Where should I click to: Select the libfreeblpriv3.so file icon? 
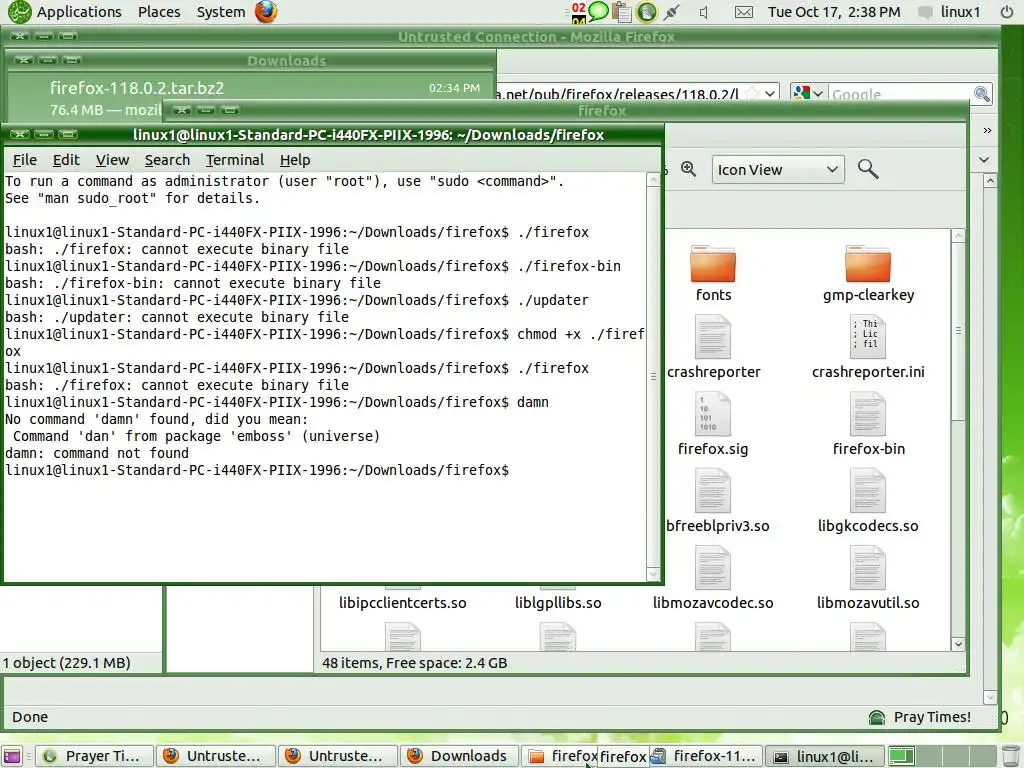pyautogui.click(x=713, y=491)
